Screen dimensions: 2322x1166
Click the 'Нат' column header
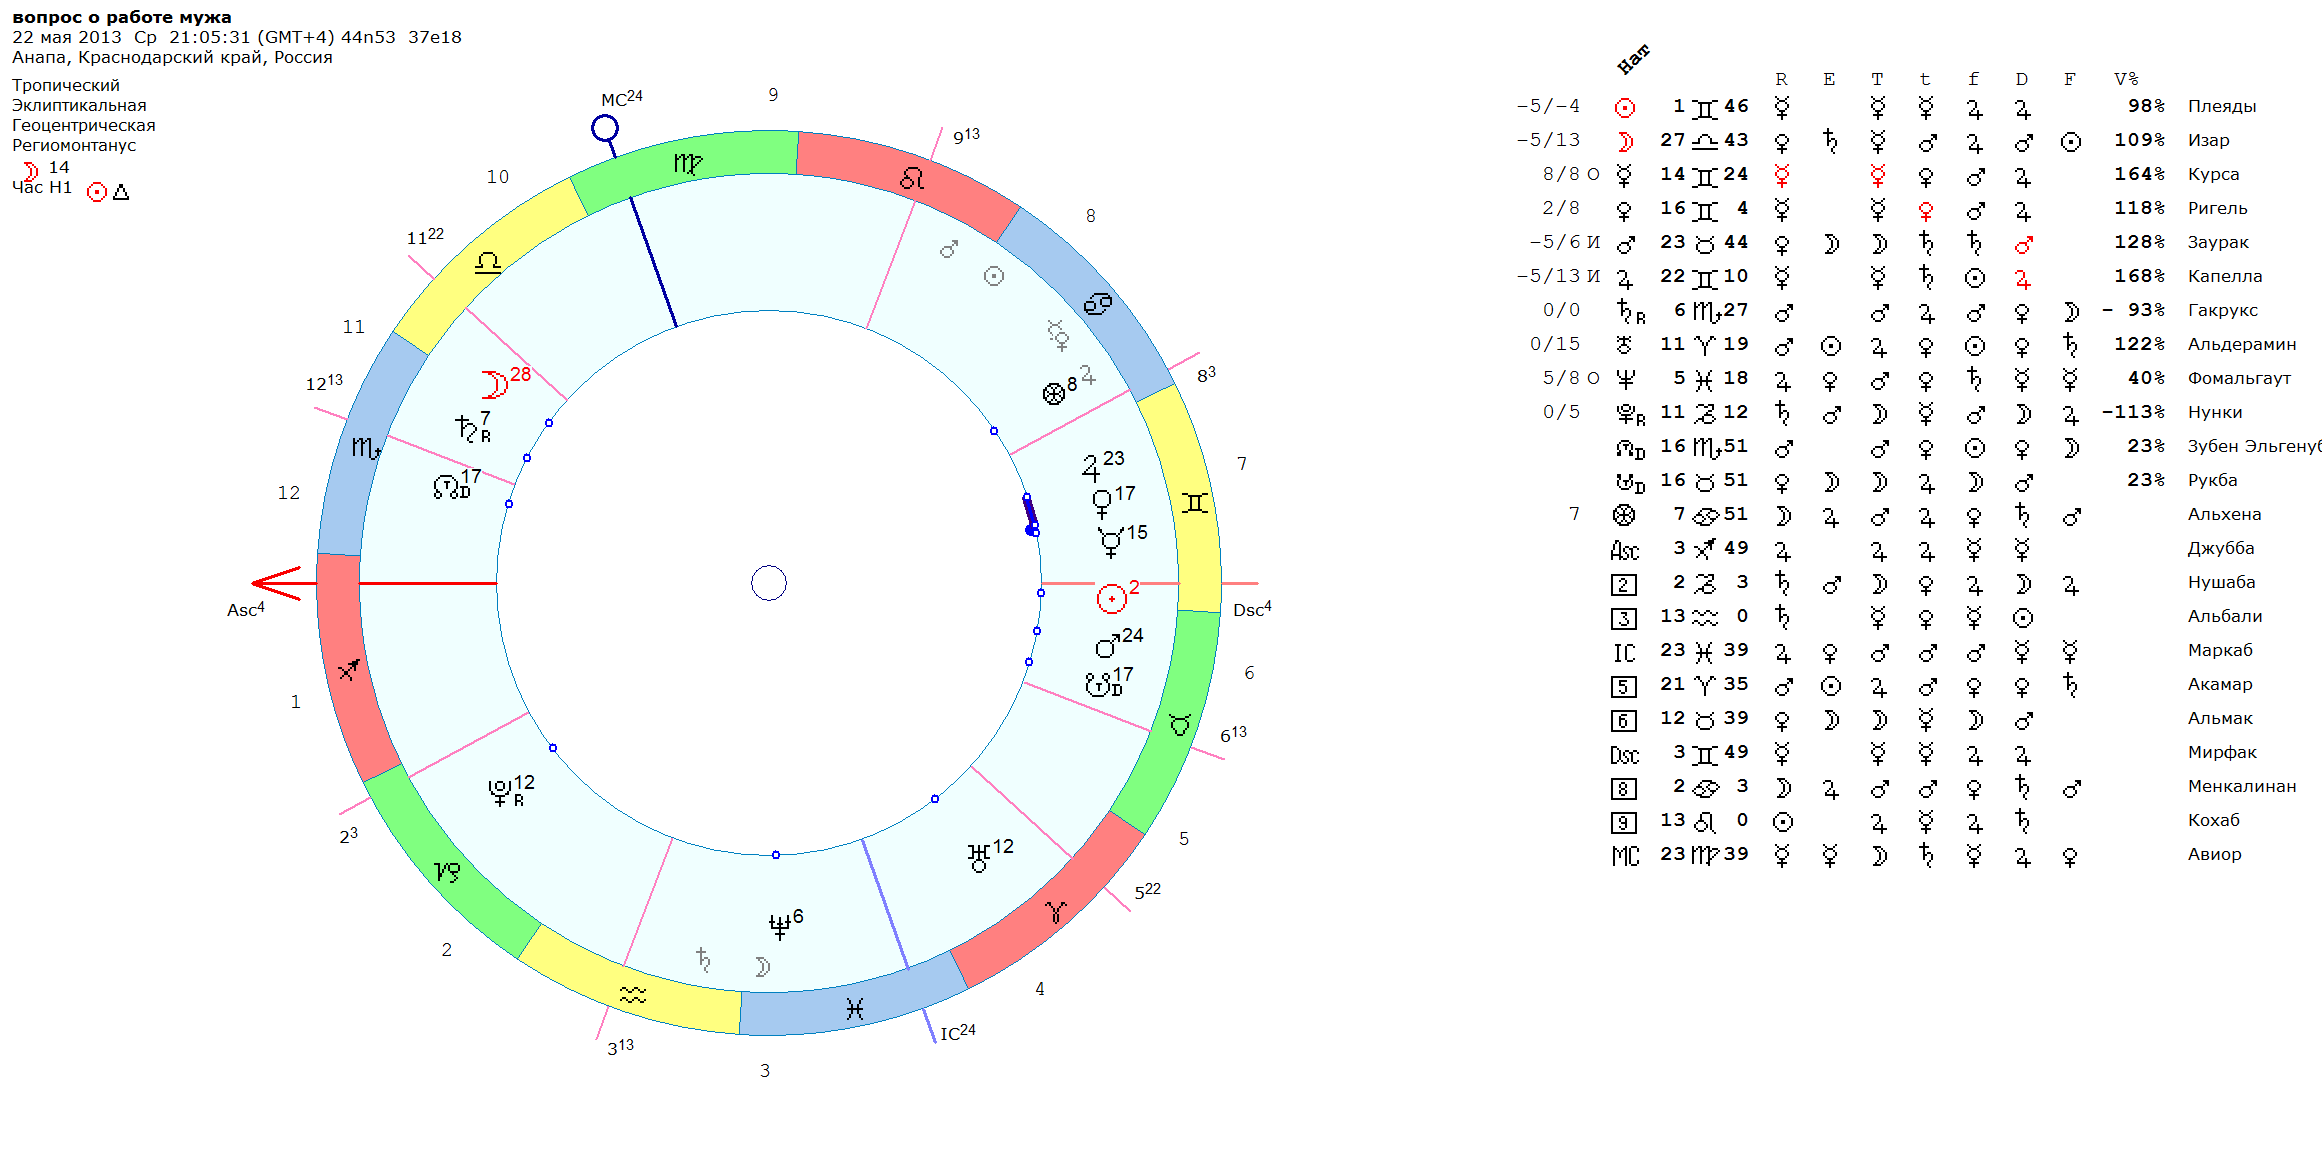[x=1633, y=59]
